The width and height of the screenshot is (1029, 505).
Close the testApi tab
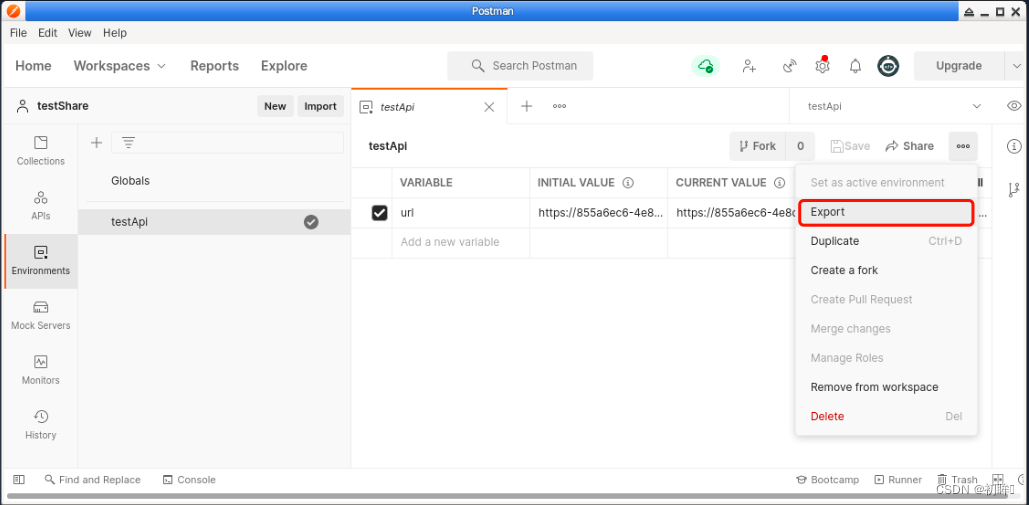tap(489, 107)
